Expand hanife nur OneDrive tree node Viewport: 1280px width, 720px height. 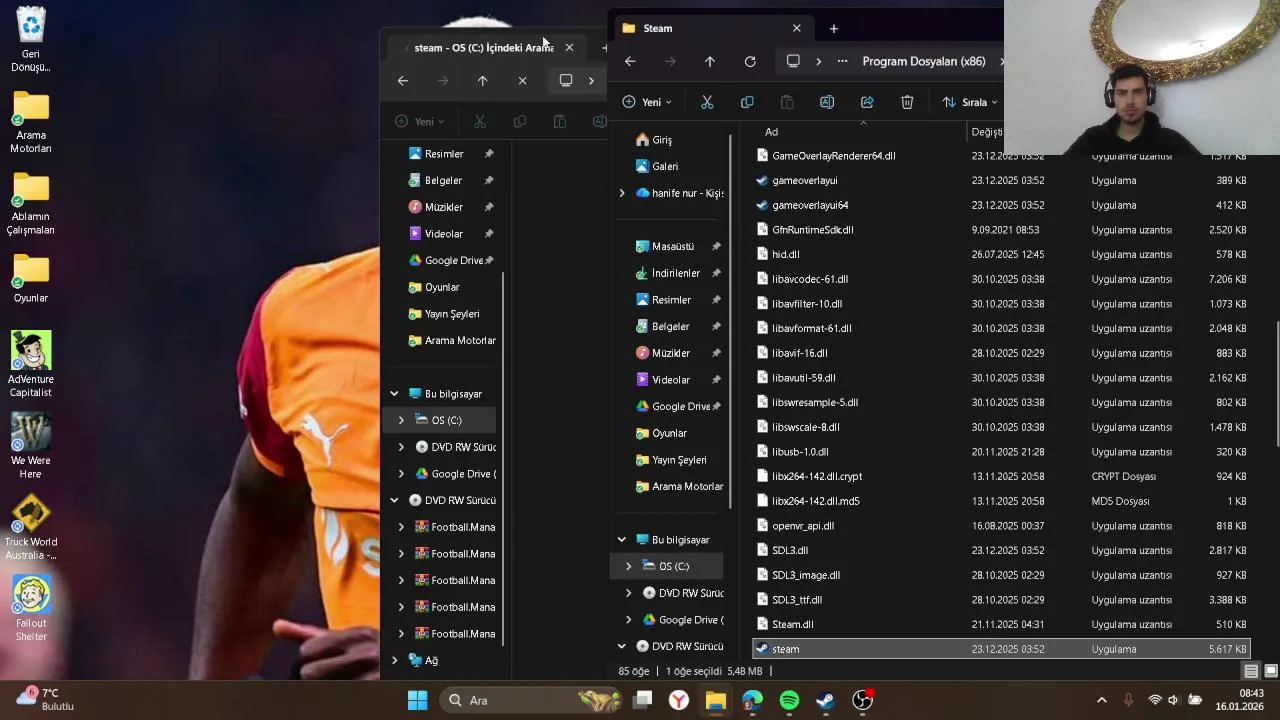622,193
